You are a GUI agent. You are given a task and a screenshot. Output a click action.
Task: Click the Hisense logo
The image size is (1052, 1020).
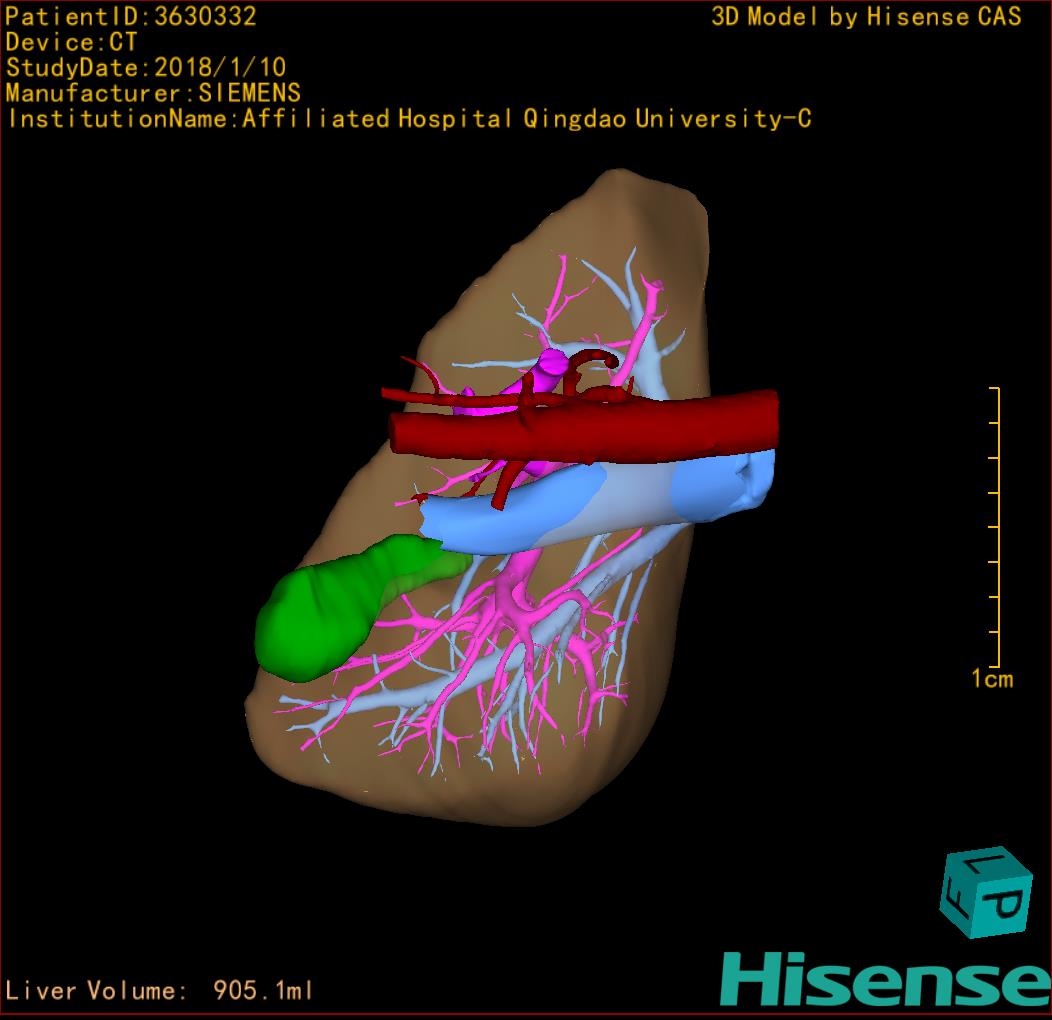pos(886,979)
